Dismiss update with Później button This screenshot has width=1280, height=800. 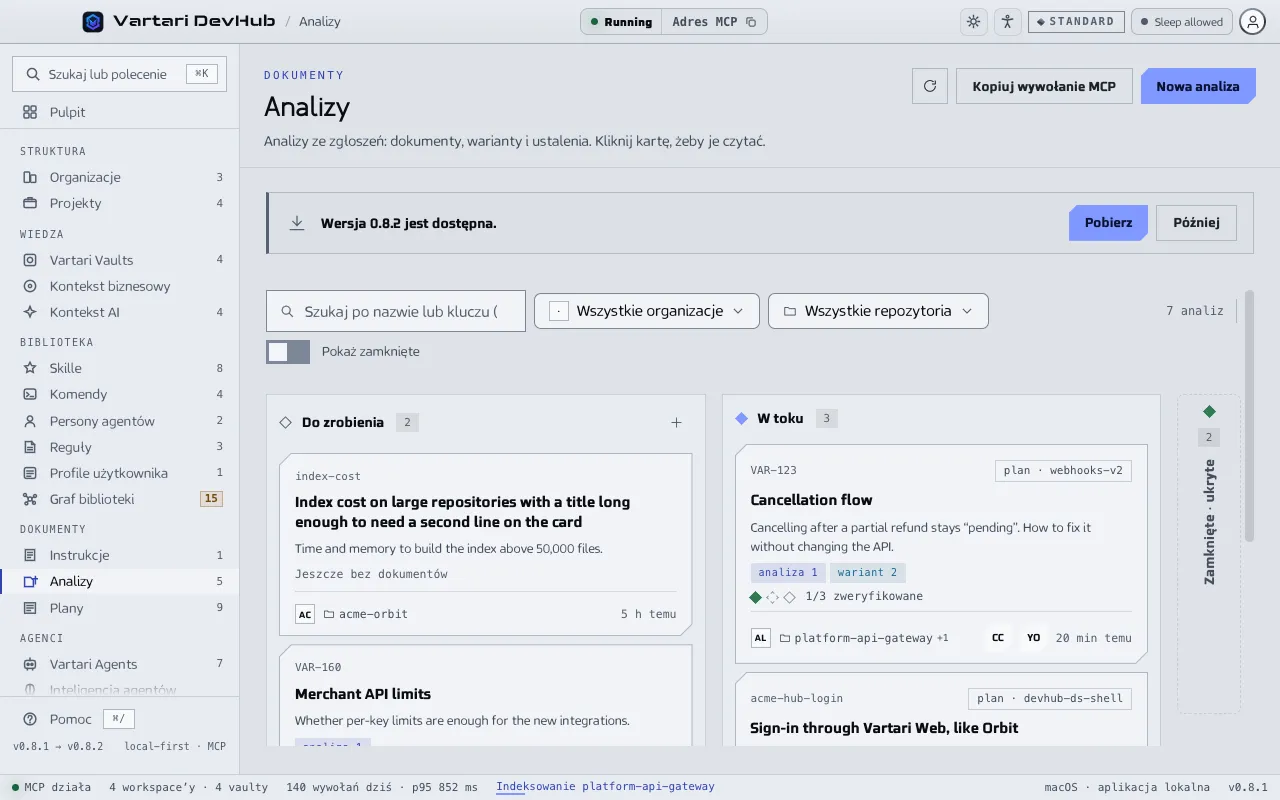click(x=1196, y=223)
